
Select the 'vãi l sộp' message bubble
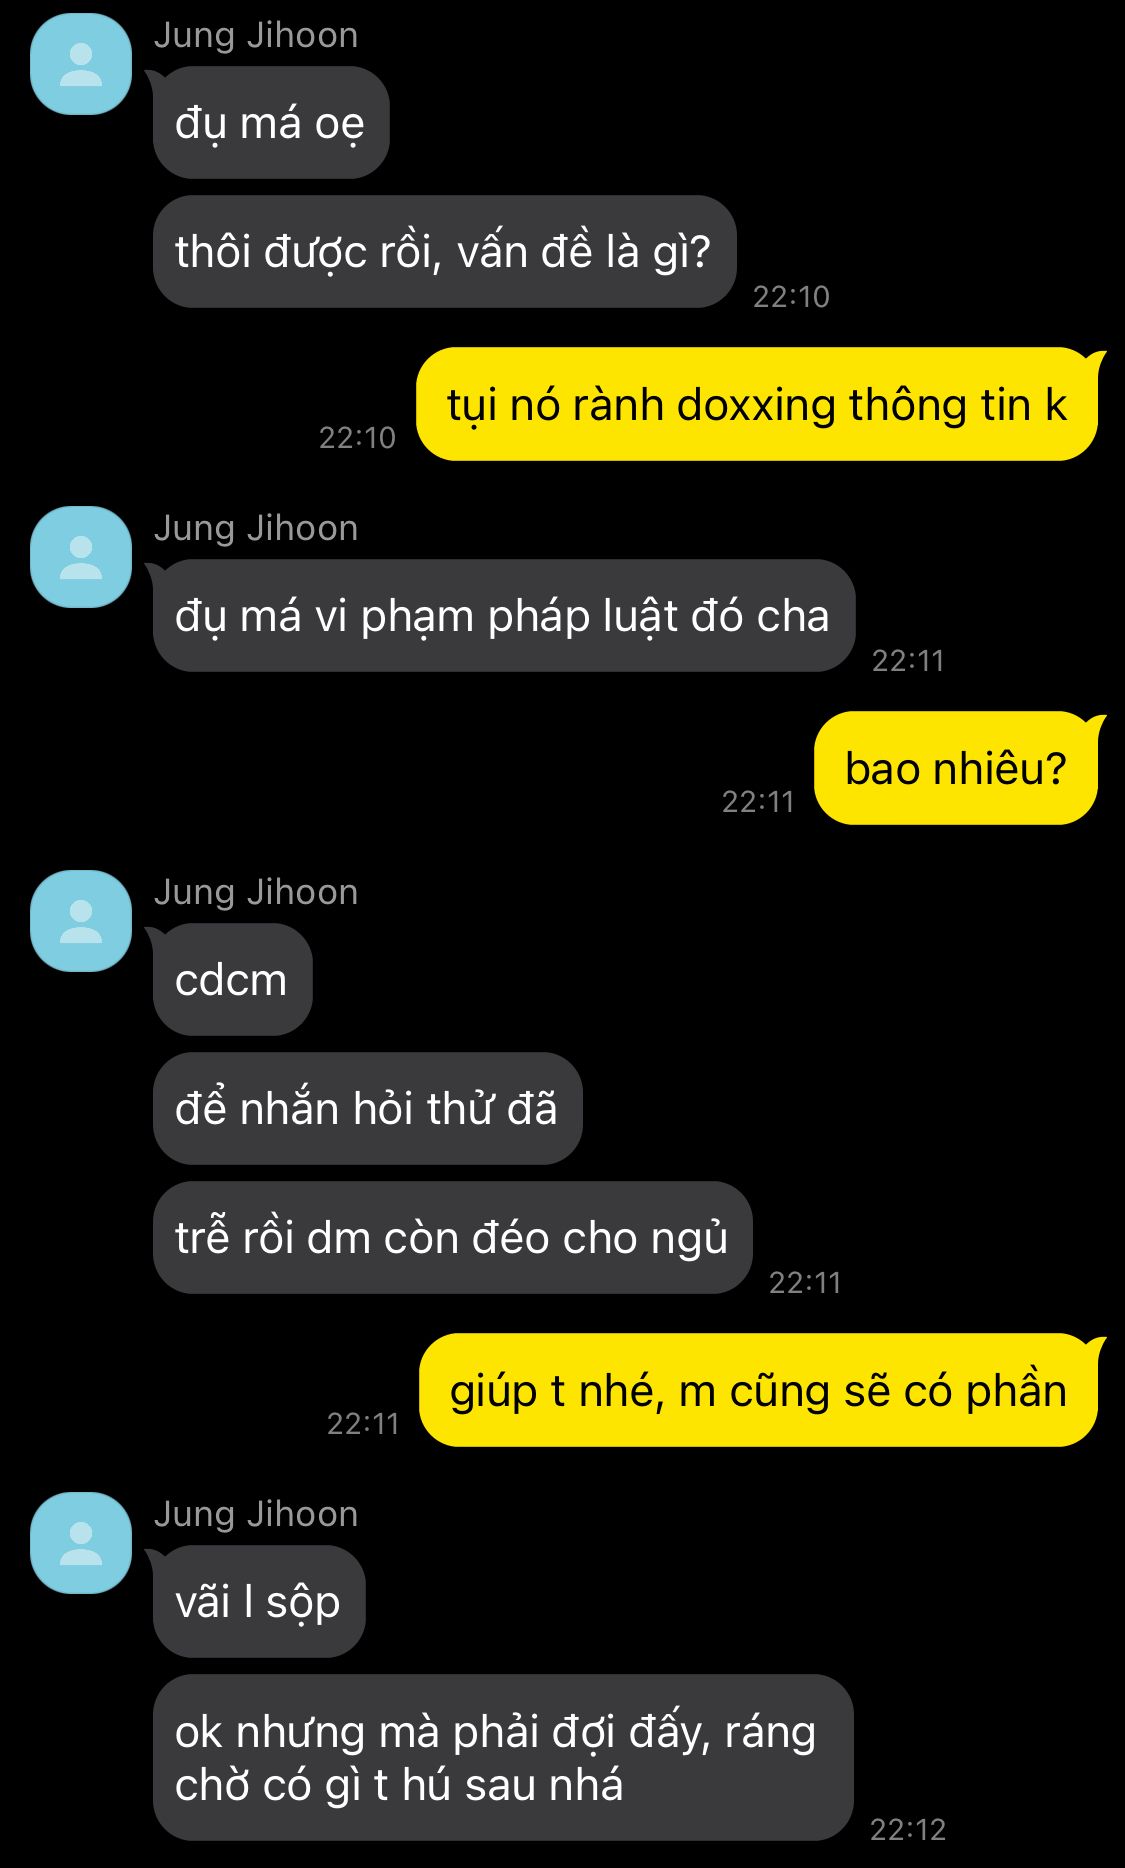(x=259, y=1602)
